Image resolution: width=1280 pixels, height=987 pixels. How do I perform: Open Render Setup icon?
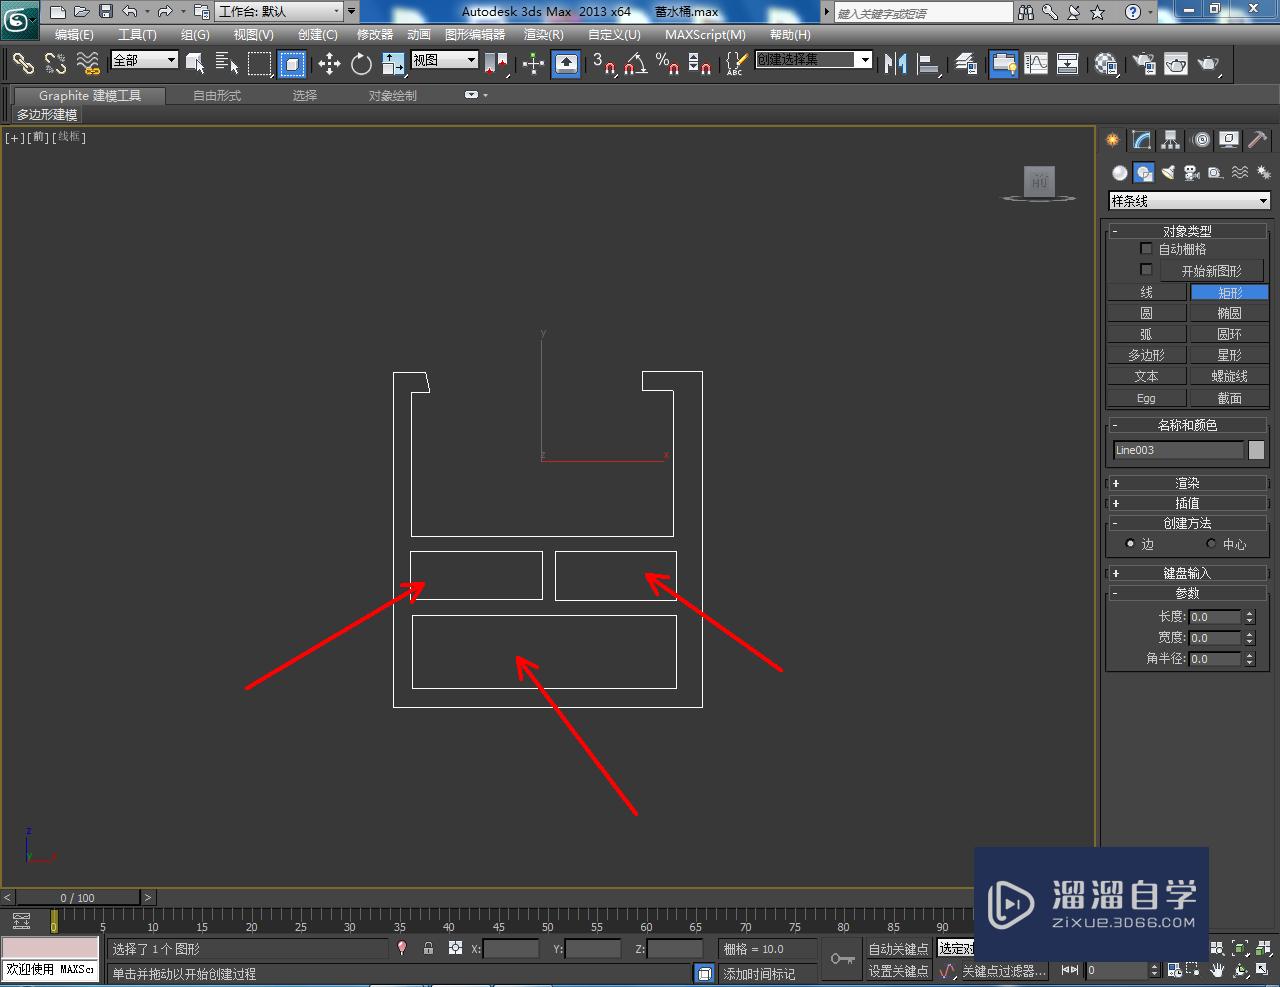click(x=1143, y=64)
